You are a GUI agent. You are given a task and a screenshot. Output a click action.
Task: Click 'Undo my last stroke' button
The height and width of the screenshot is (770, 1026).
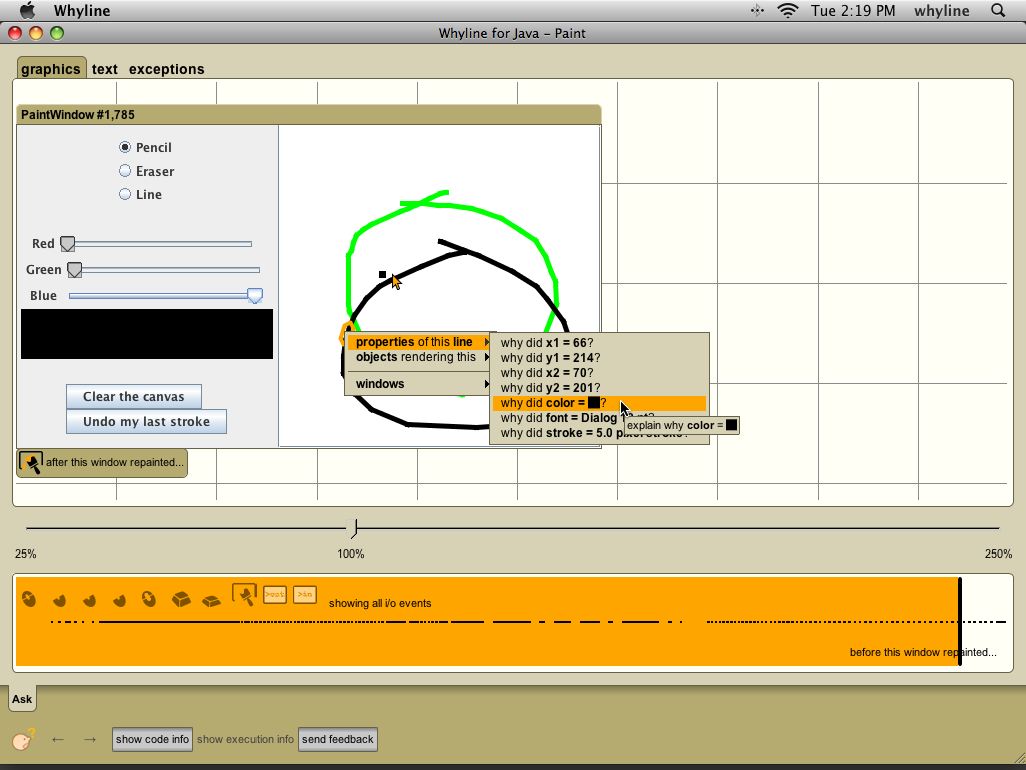146,421
